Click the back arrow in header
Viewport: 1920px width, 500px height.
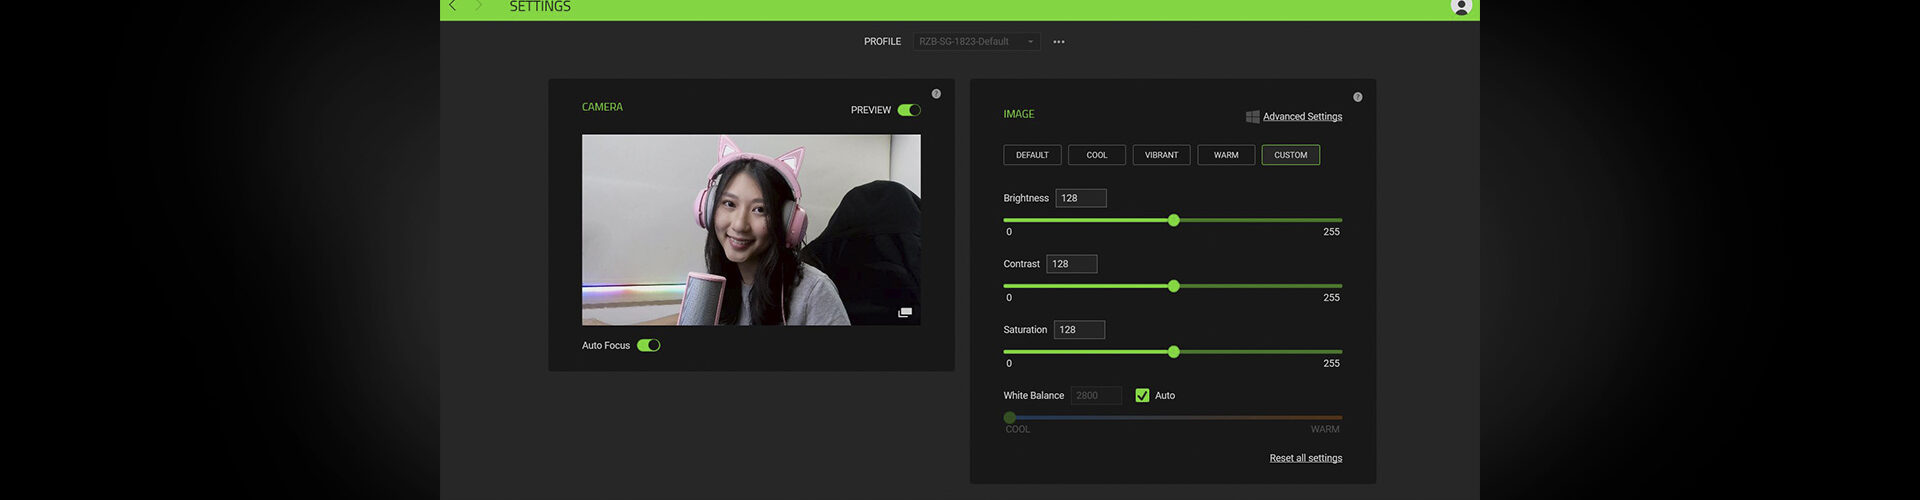453,6
